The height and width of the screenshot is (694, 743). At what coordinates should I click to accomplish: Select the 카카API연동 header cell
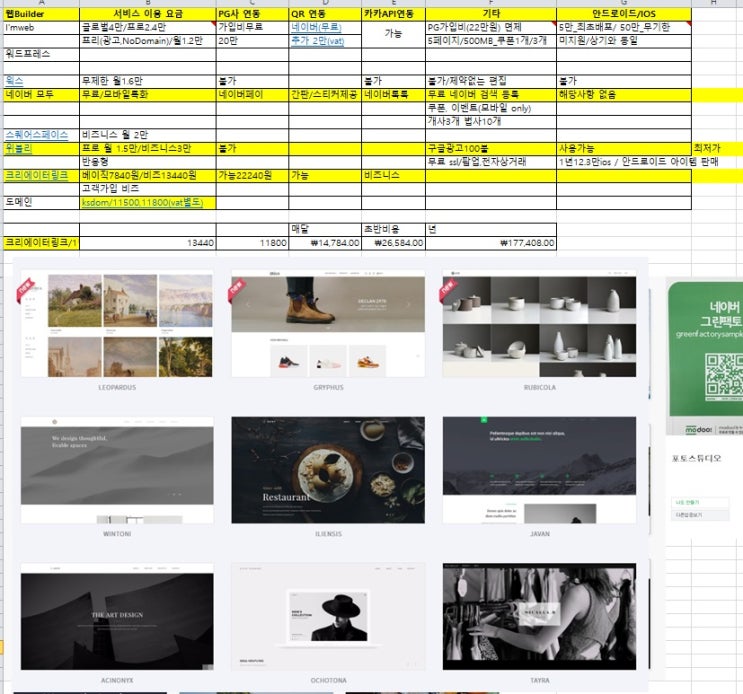[x=393, y=14]
